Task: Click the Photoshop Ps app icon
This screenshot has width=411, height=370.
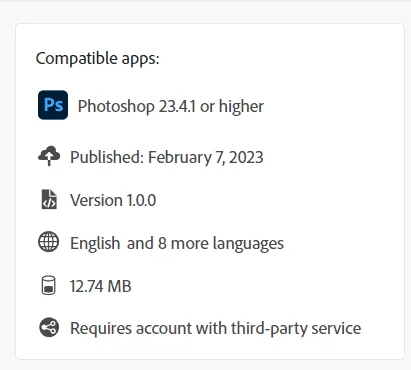Action: (53, 105)
